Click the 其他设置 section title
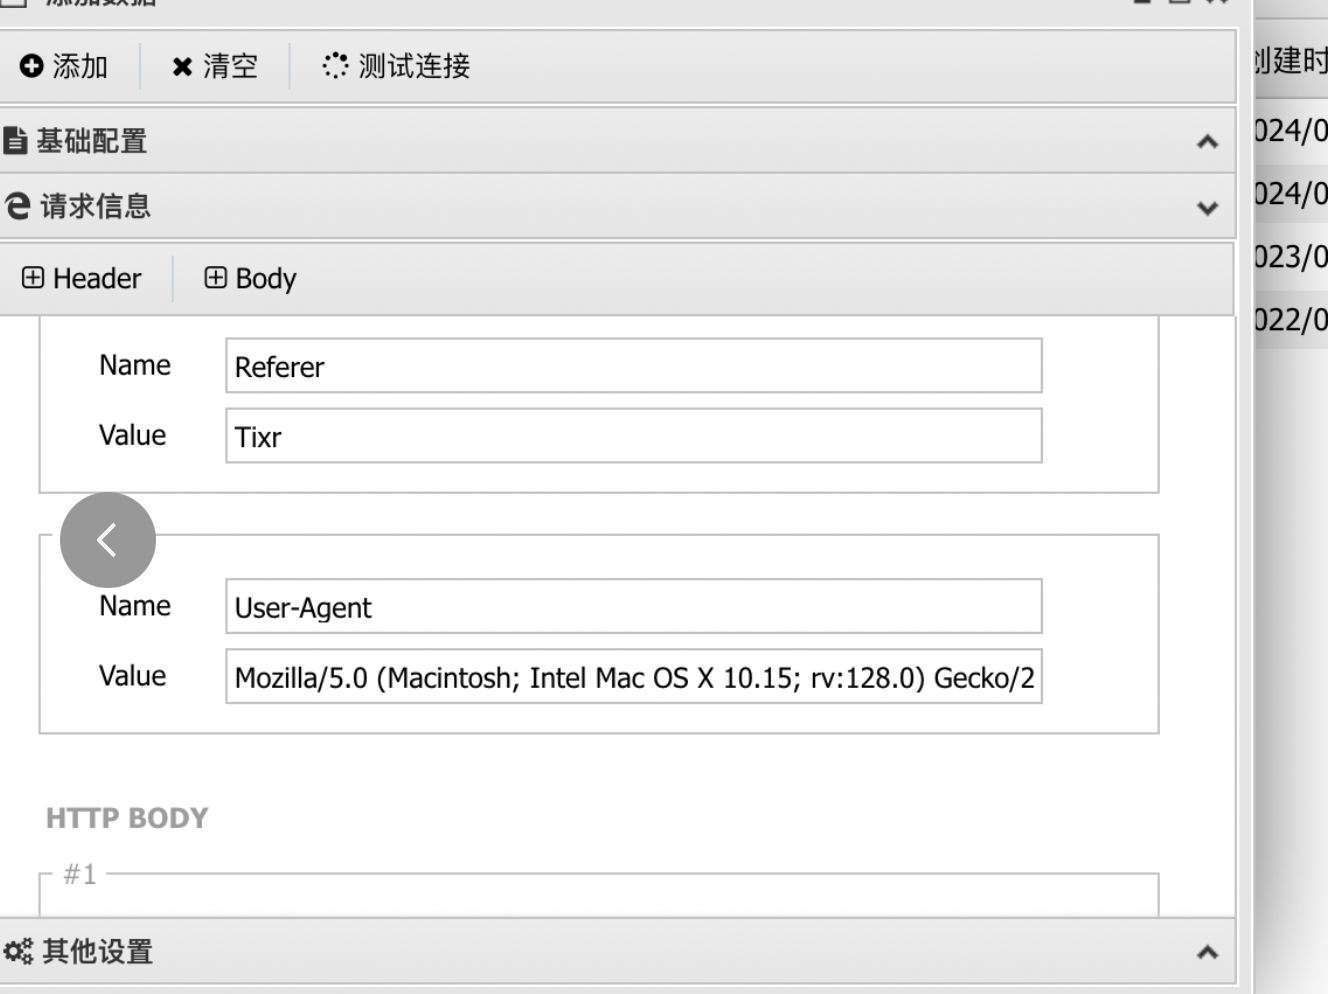Screen dimensions: 1328x994 coord(98,951)
